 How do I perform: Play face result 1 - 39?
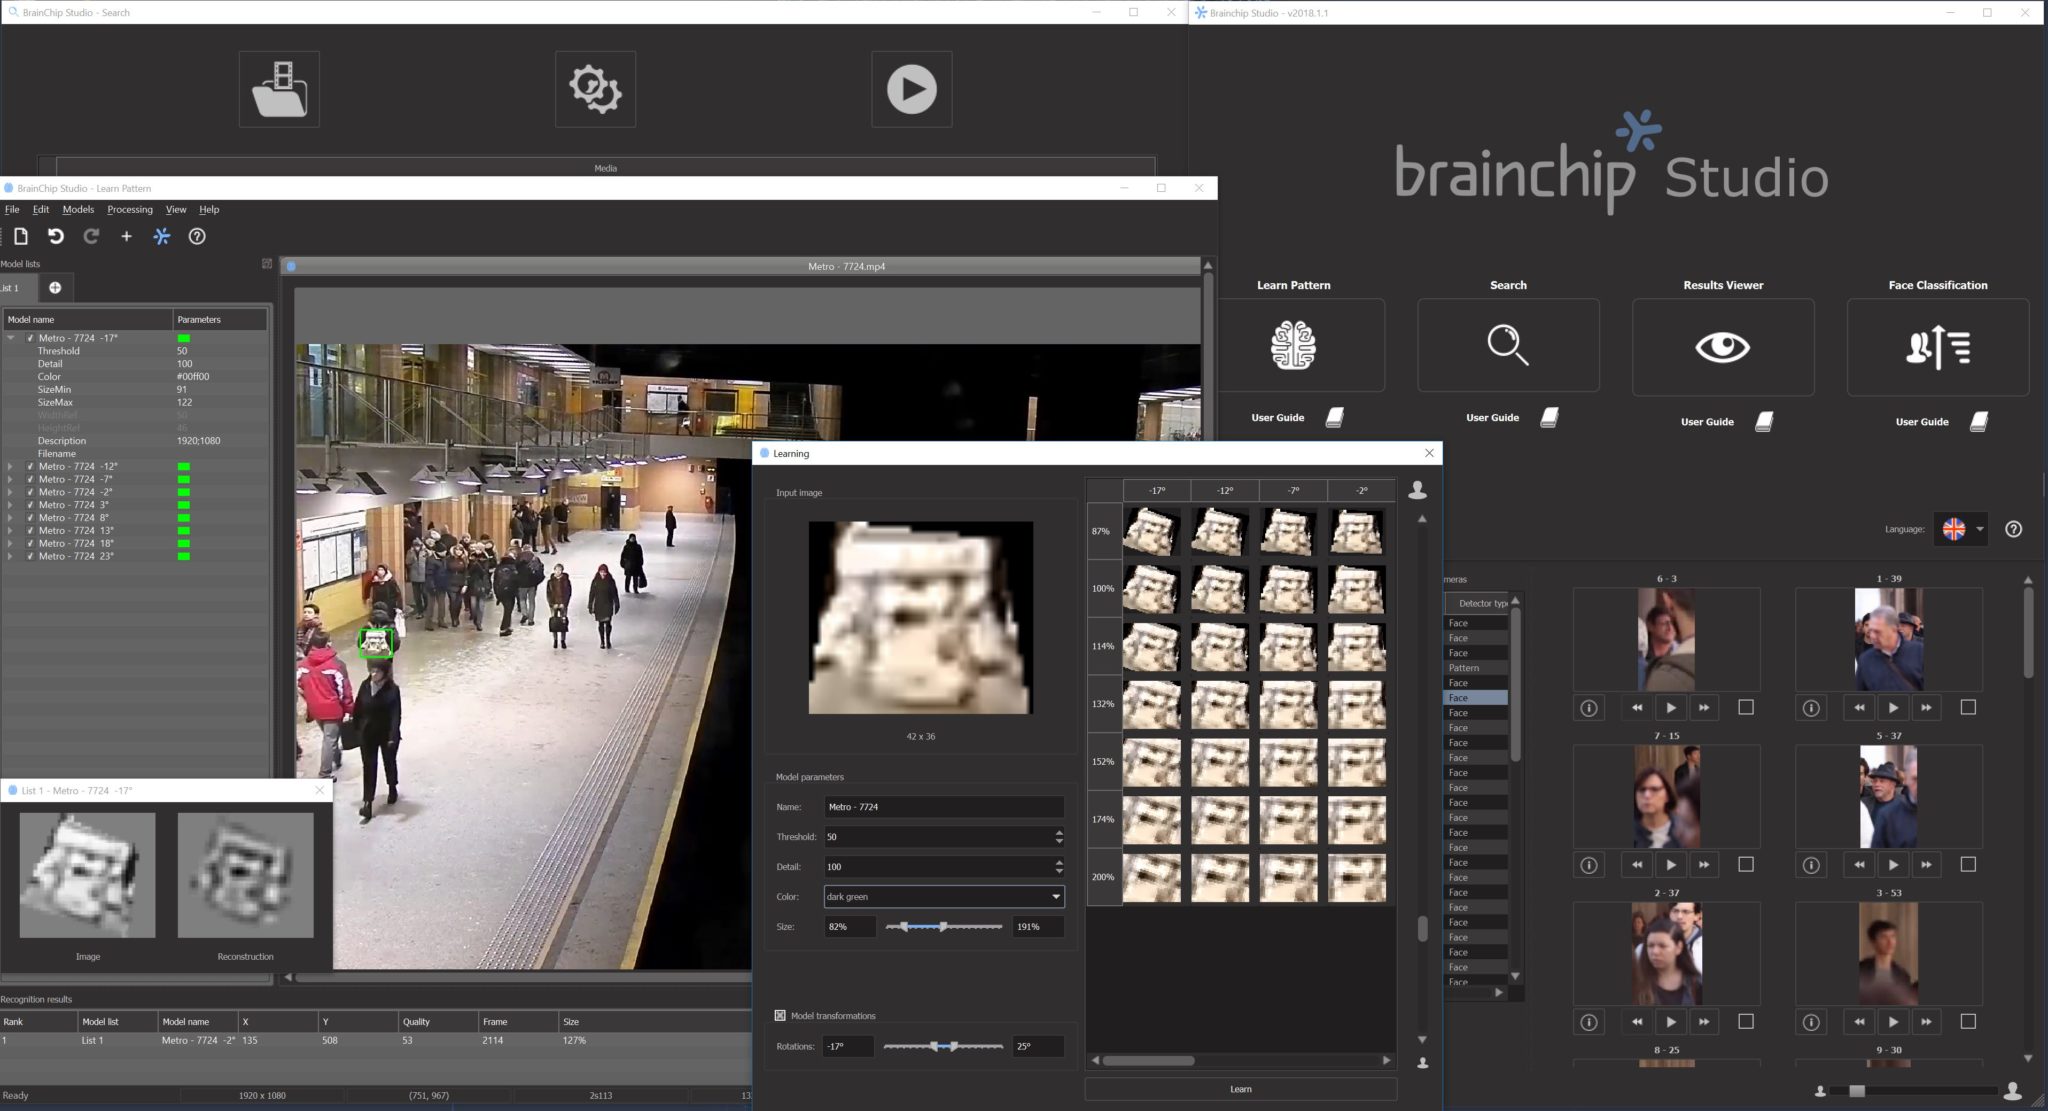click(1893, 708)
